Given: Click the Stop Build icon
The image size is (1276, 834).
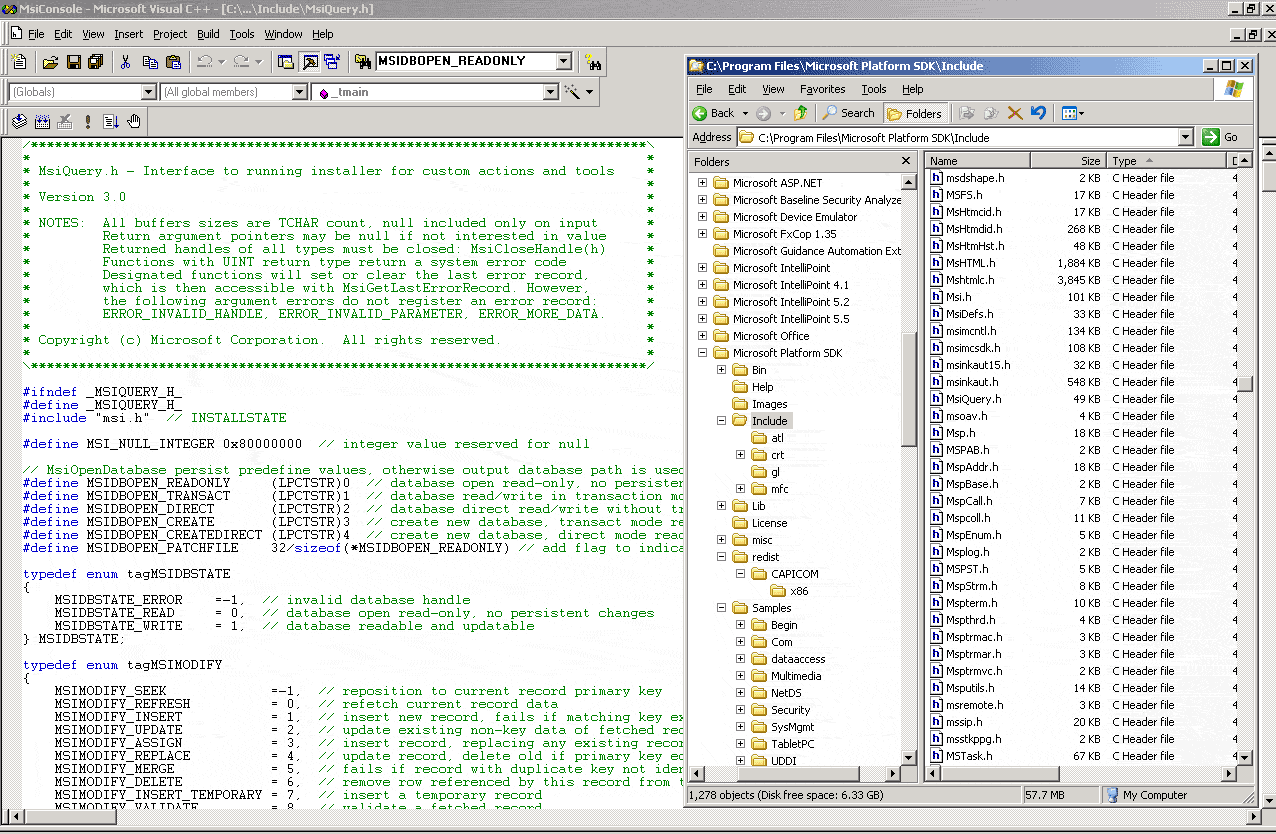Looking at the screenshot, I should pos(65,122).
